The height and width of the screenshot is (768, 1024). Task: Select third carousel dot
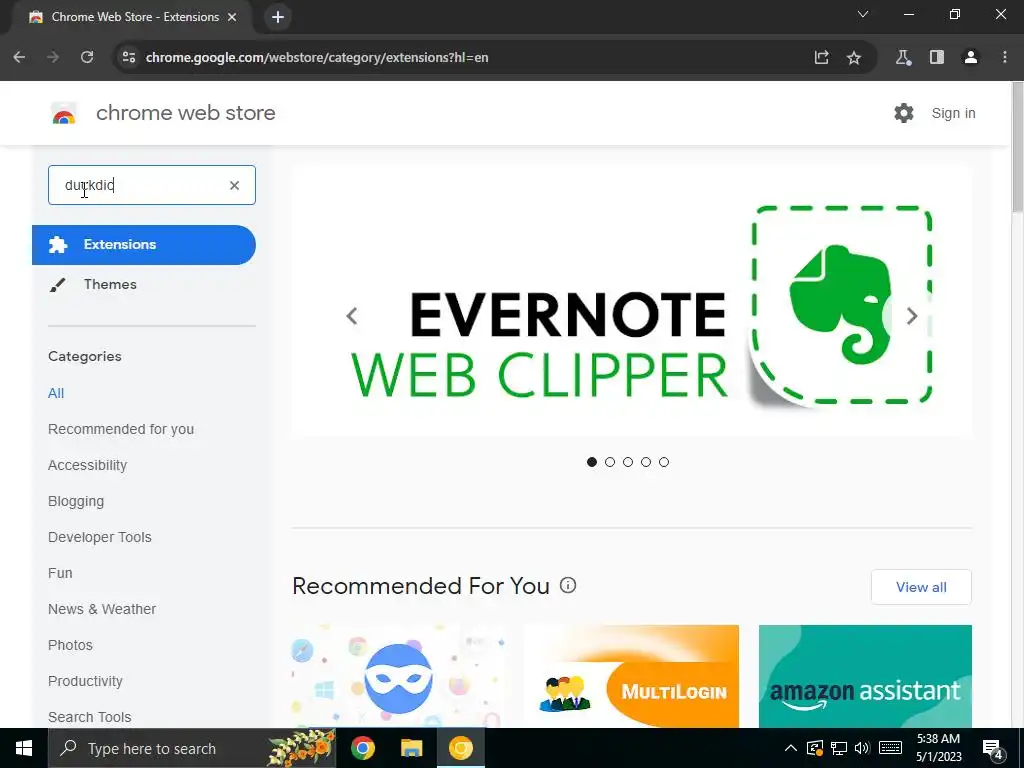click(x=628, y=462)
